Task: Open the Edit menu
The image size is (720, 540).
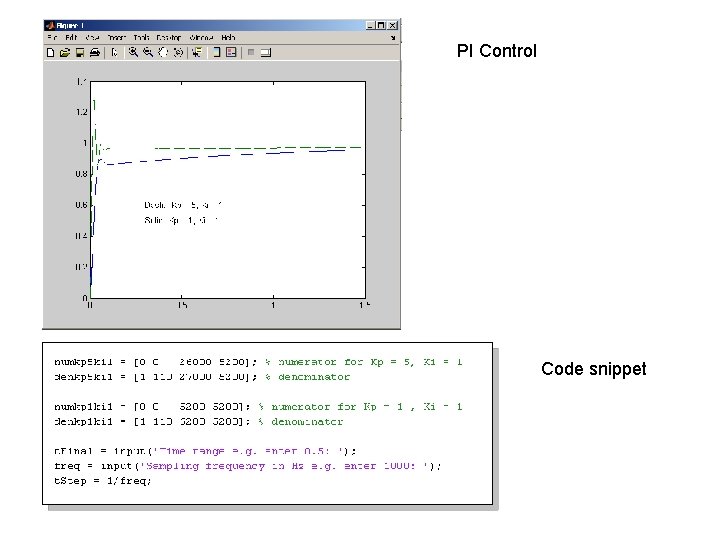Action: pyautogui.click(x=71, y=38)
